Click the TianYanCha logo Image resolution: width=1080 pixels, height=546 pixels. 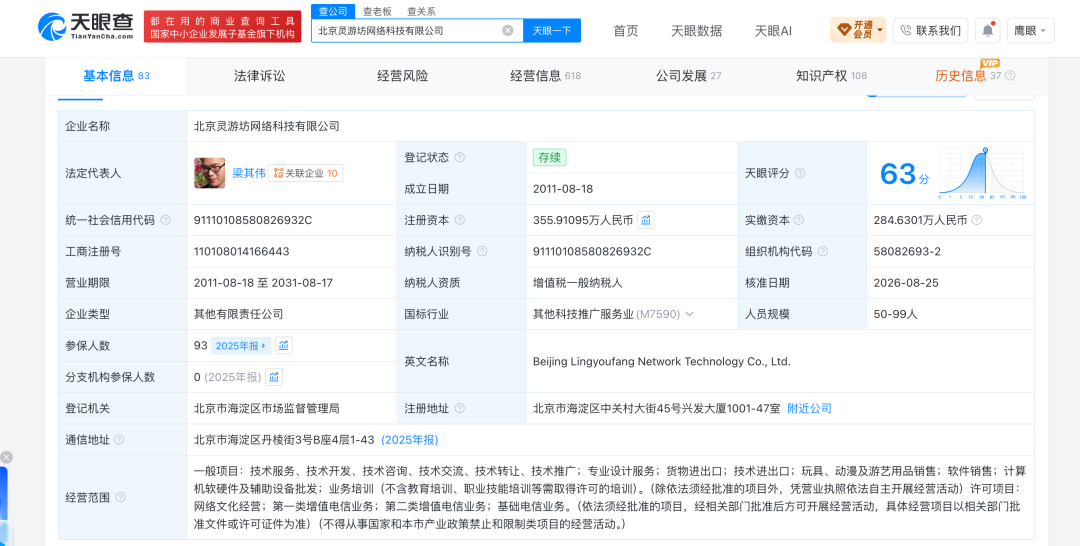[x=86, y=27]
